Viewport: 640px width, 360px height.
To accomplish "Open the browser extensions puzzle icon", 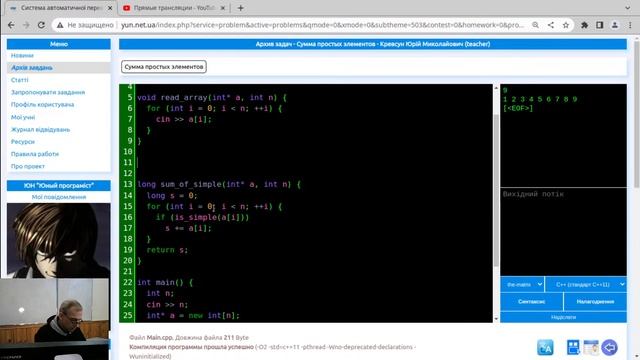I will pos(584,25).
